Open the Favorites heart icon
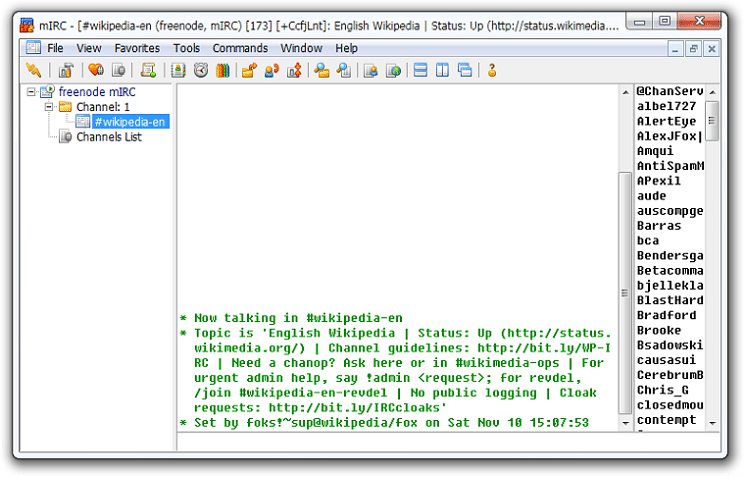The image size is (745, 477). pos(96,70)
